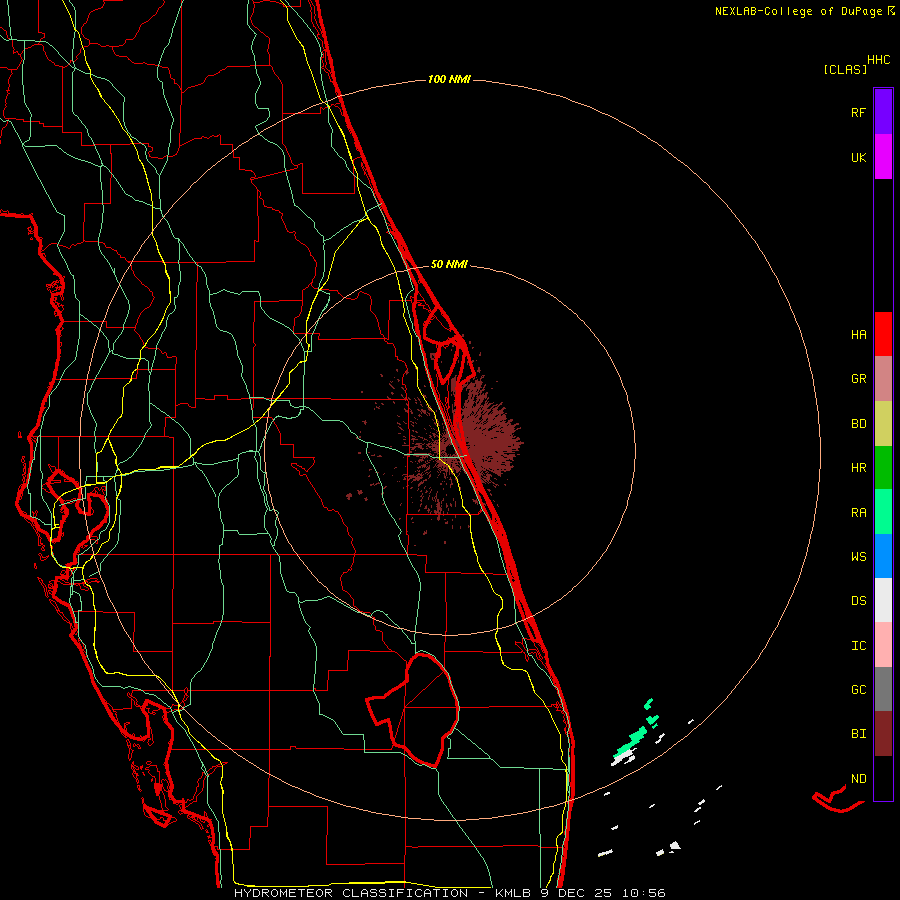Viewport: 900px width, 900px height.
Task: Click the IC legend label
Action: pos(858,646)
